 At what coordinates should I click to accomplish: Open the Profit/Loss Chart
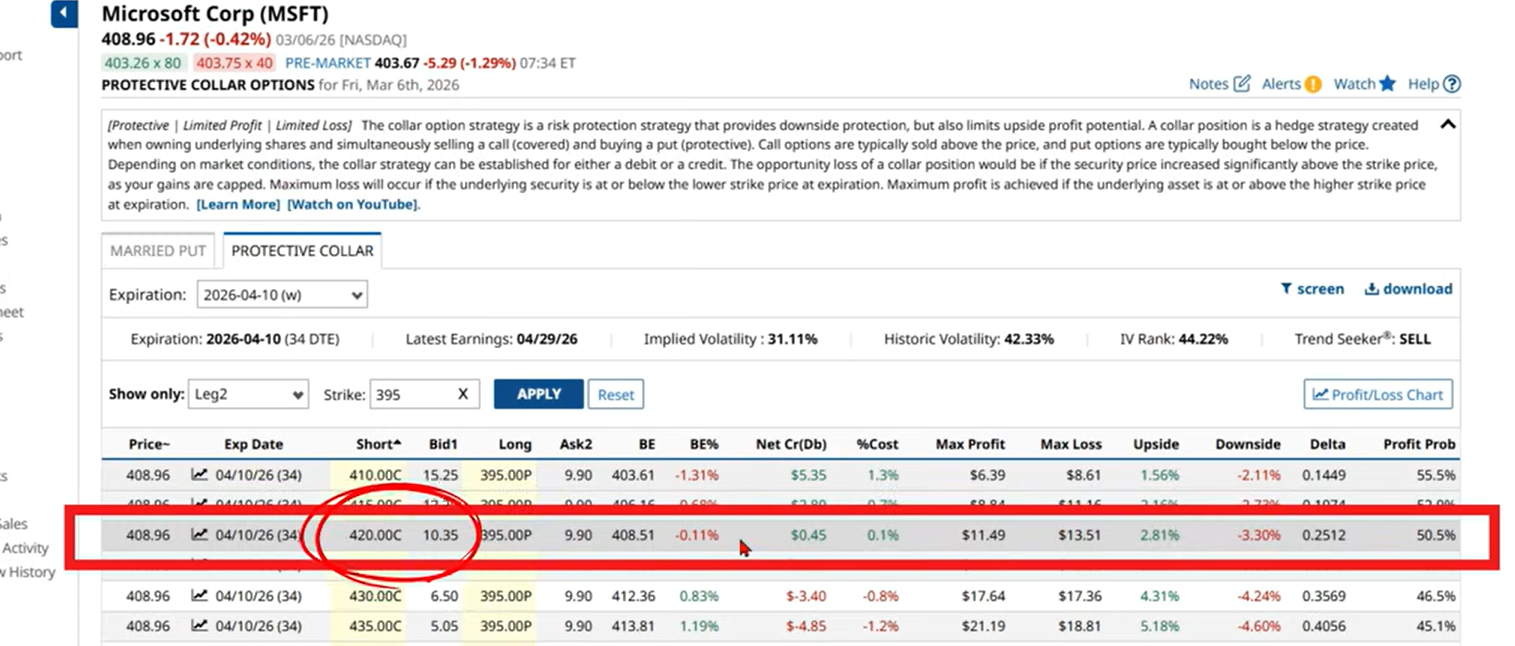click(1377, 394)
